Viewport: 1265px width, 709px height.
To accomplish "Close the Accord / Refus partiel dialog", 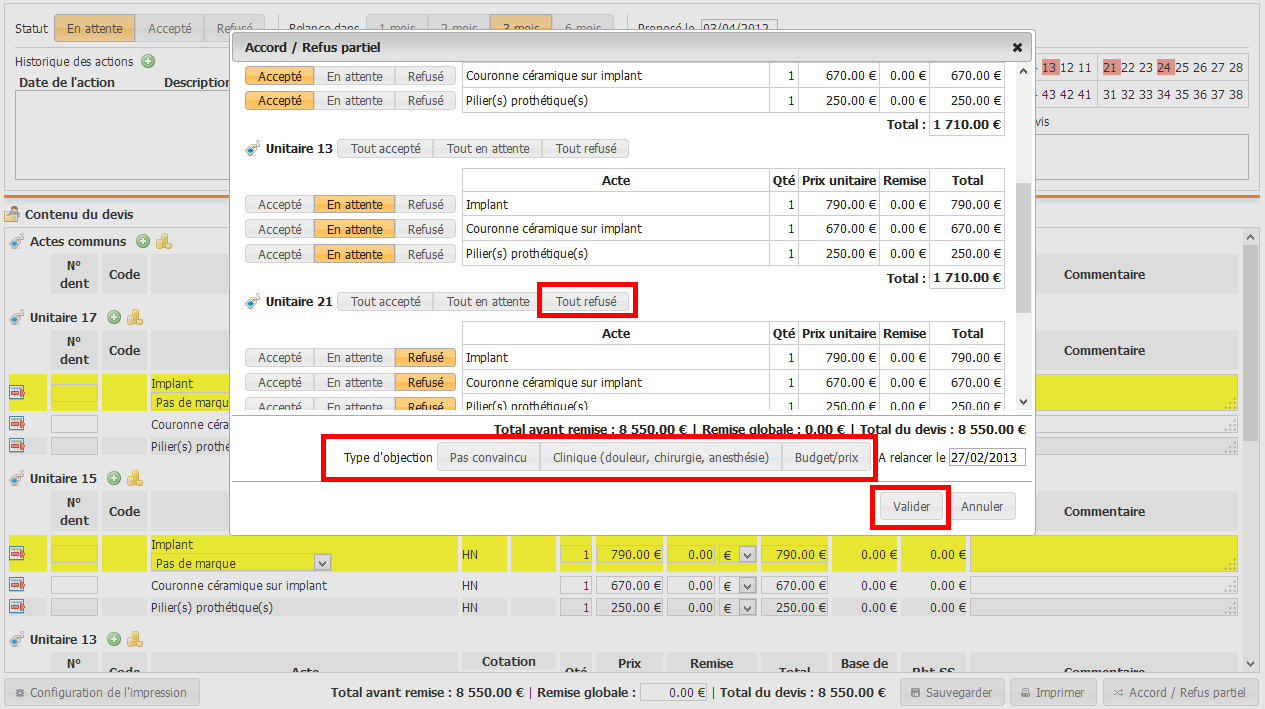I will (1017, 47).
